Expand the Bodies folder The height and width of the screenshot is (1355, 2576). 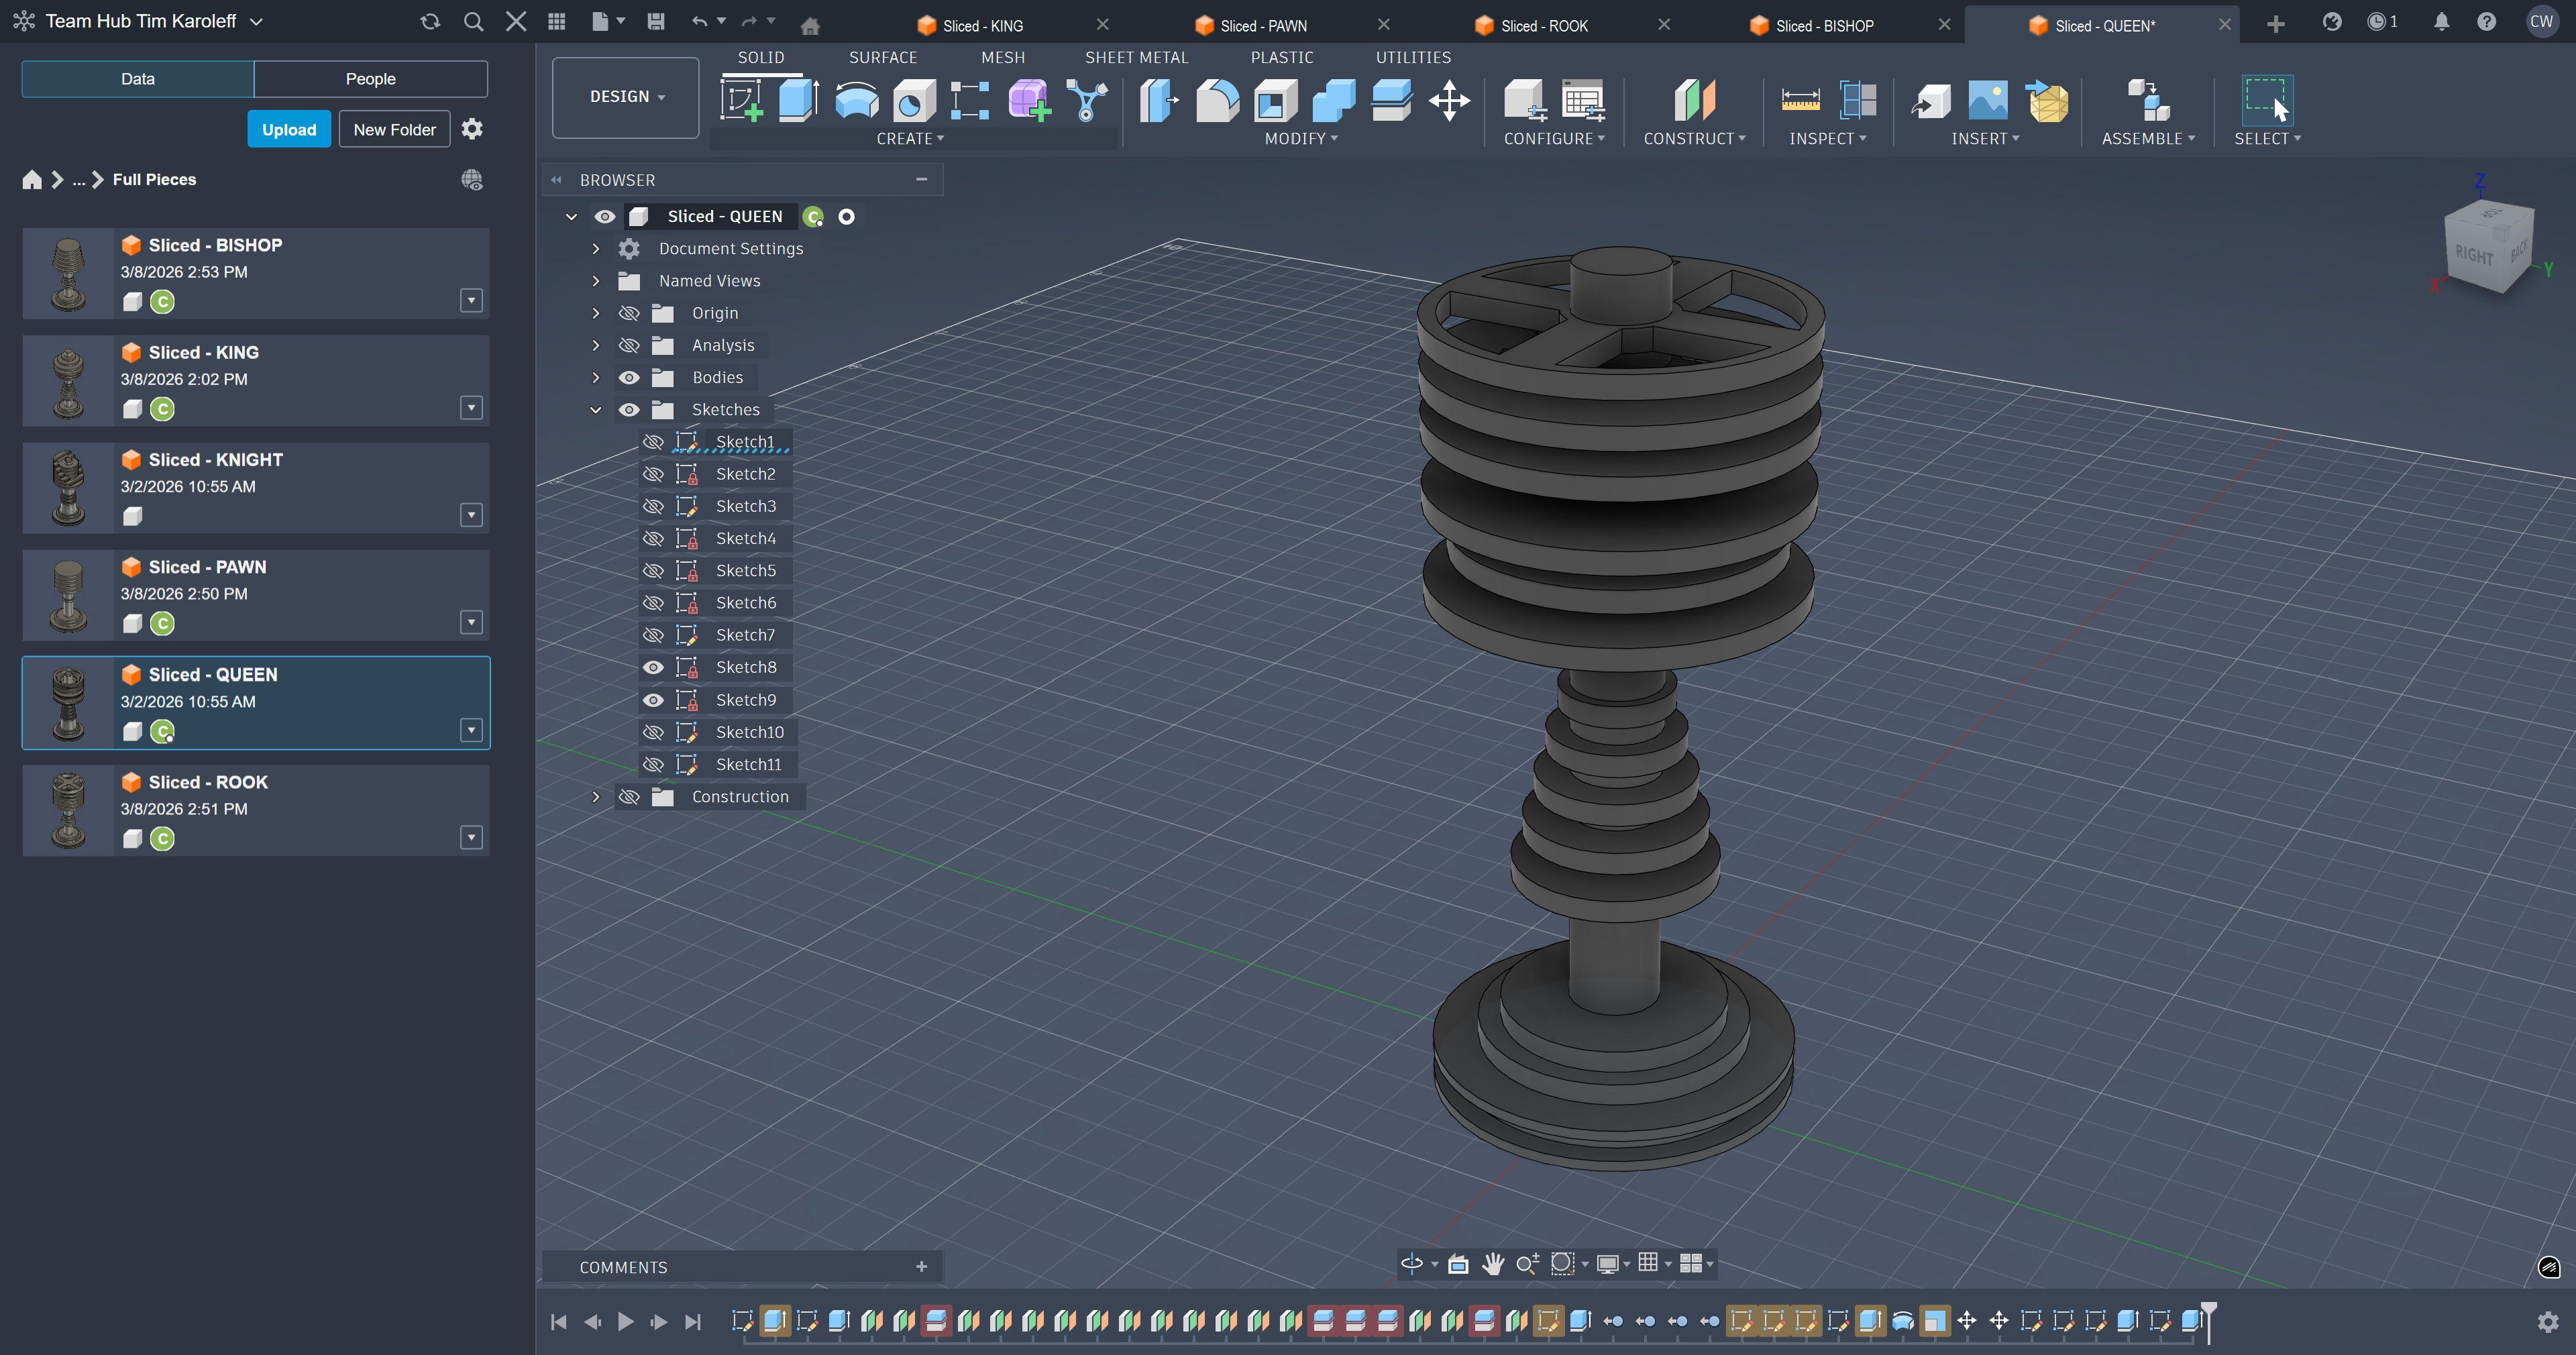596,378
